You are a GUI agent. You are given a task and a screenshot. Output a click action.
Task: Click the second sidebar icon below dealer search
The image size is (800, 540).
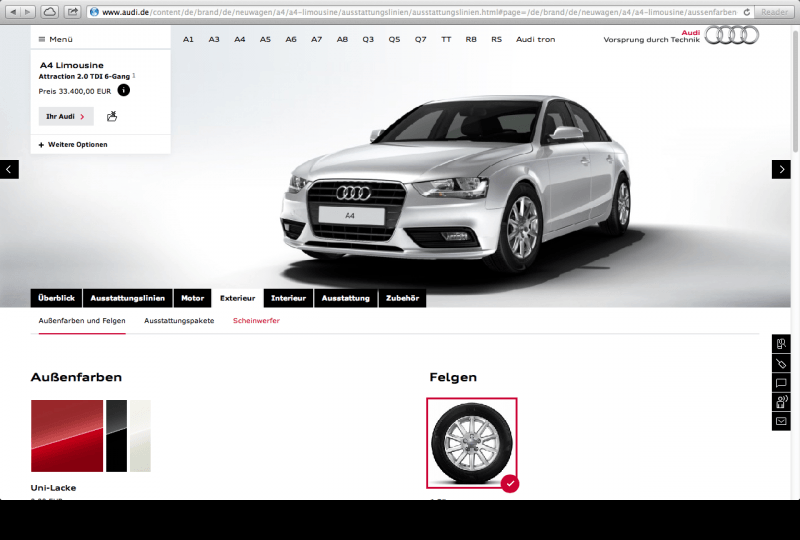tap(781, 363)
